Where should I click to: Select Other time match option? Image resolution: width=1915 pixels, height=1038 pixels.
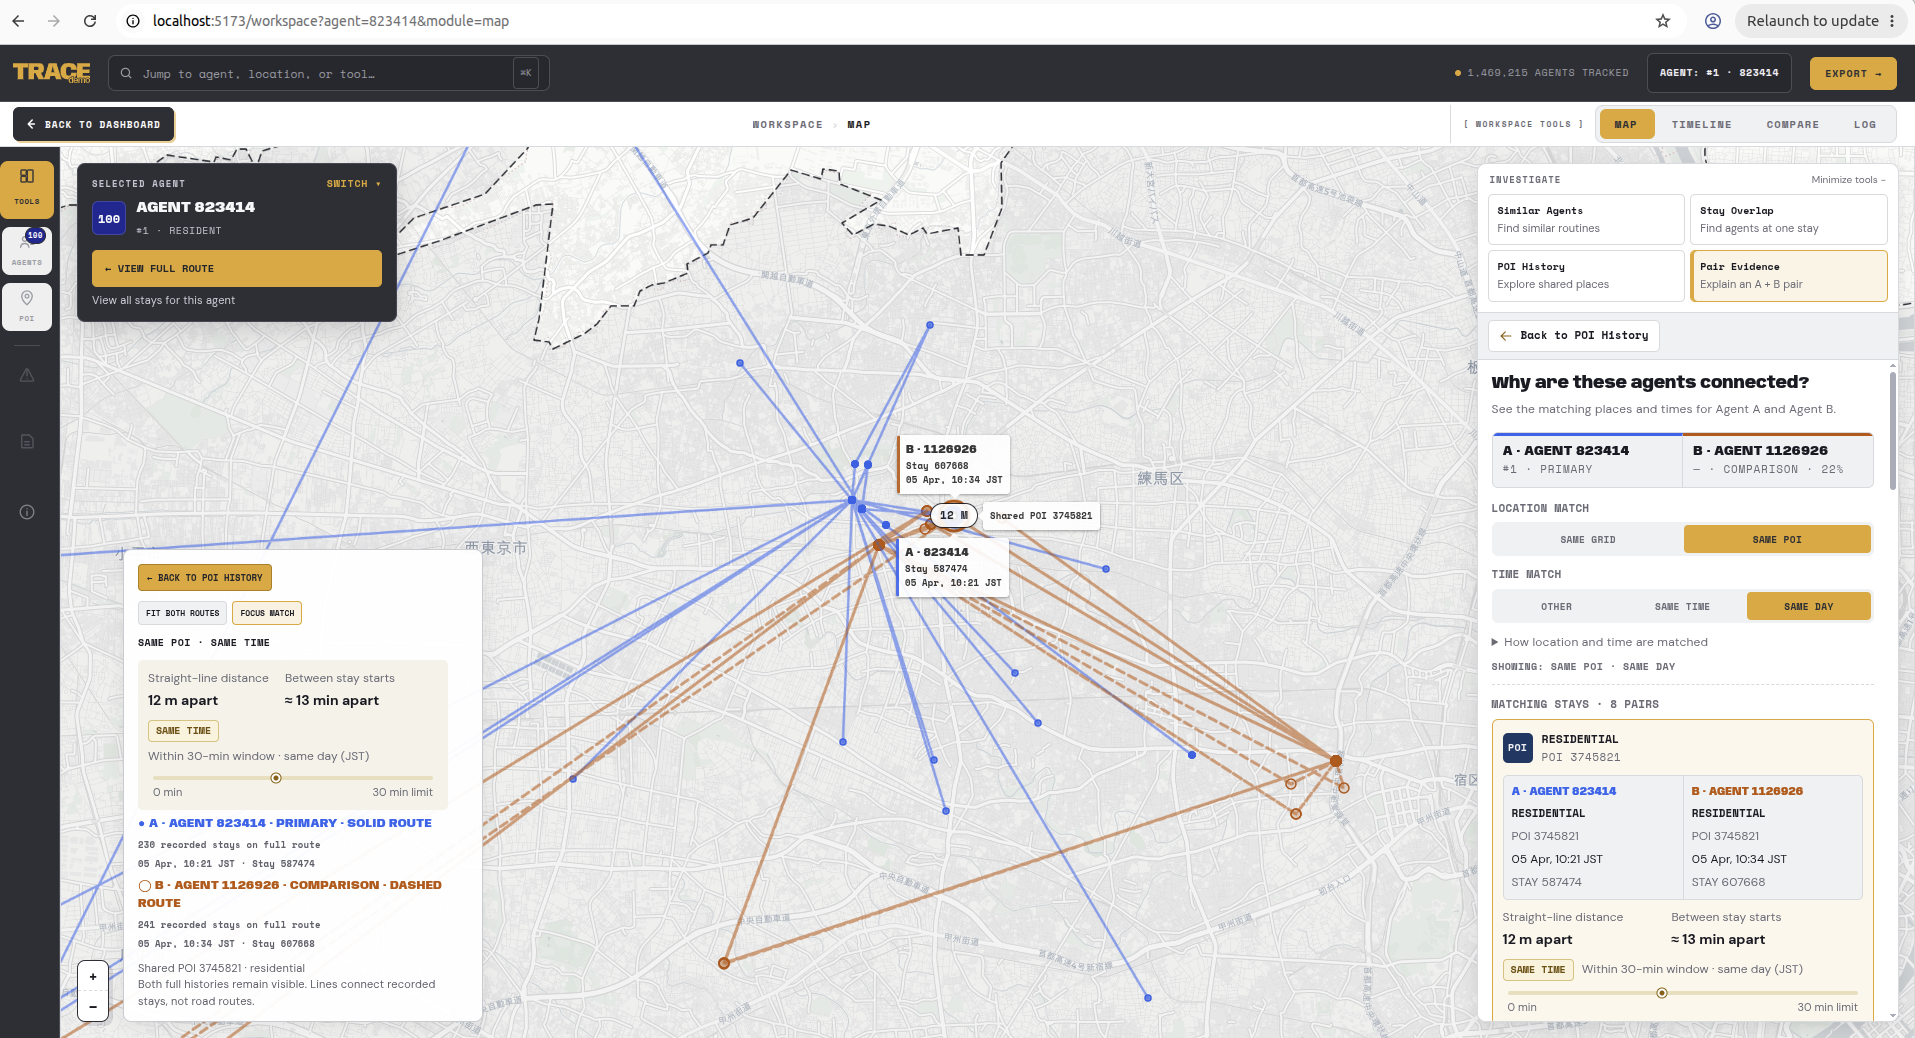coord(1556,606)
